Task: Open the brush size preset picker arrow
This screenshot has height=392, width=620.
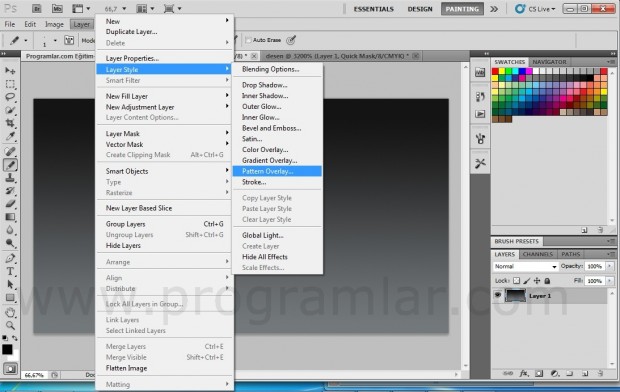Action: (x=55, y=40)
